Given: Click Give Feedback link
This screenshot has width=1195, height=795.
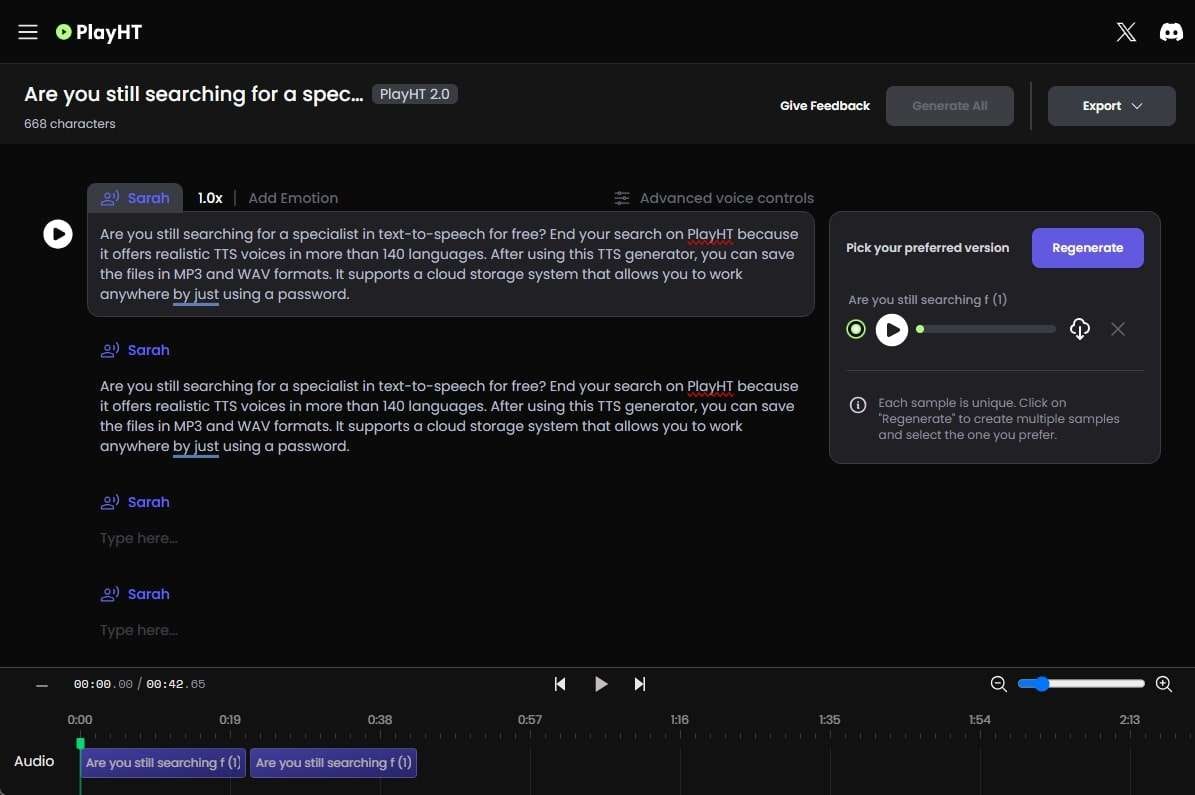Looking at the screenshot, I should point(825,106).
